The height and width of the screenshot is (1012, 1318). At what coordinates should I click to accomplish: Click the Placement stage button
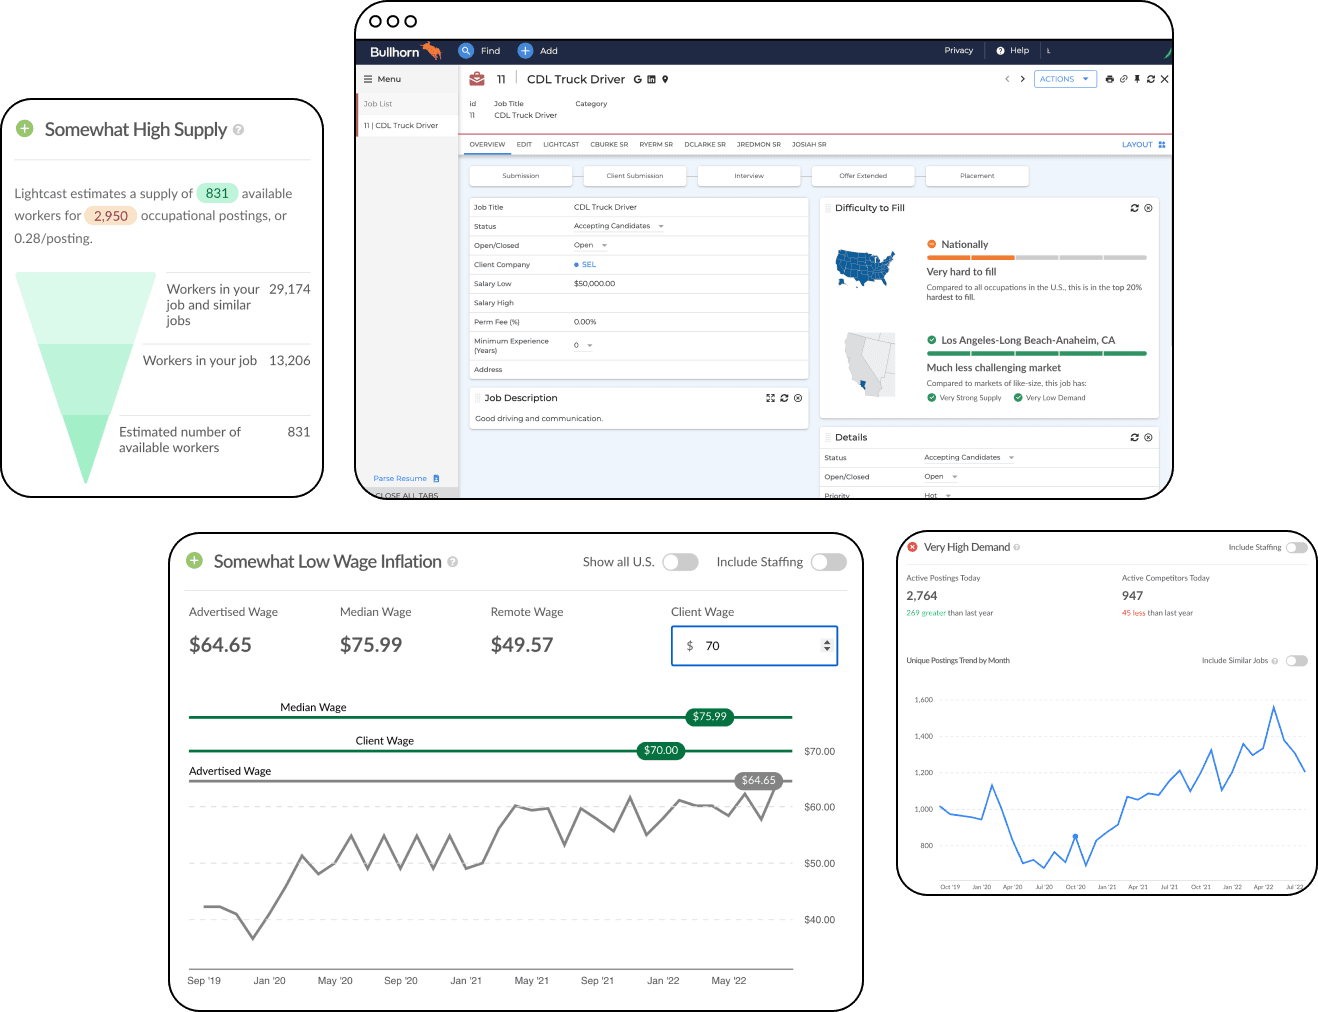977,176
